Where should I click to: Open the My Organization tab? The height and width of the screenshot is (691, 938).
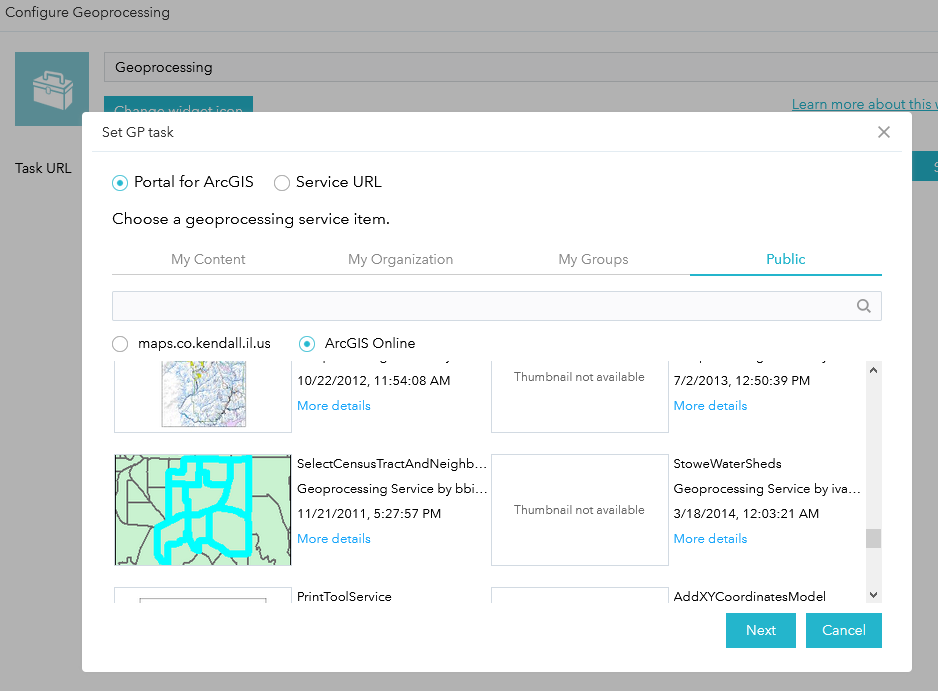400,259
